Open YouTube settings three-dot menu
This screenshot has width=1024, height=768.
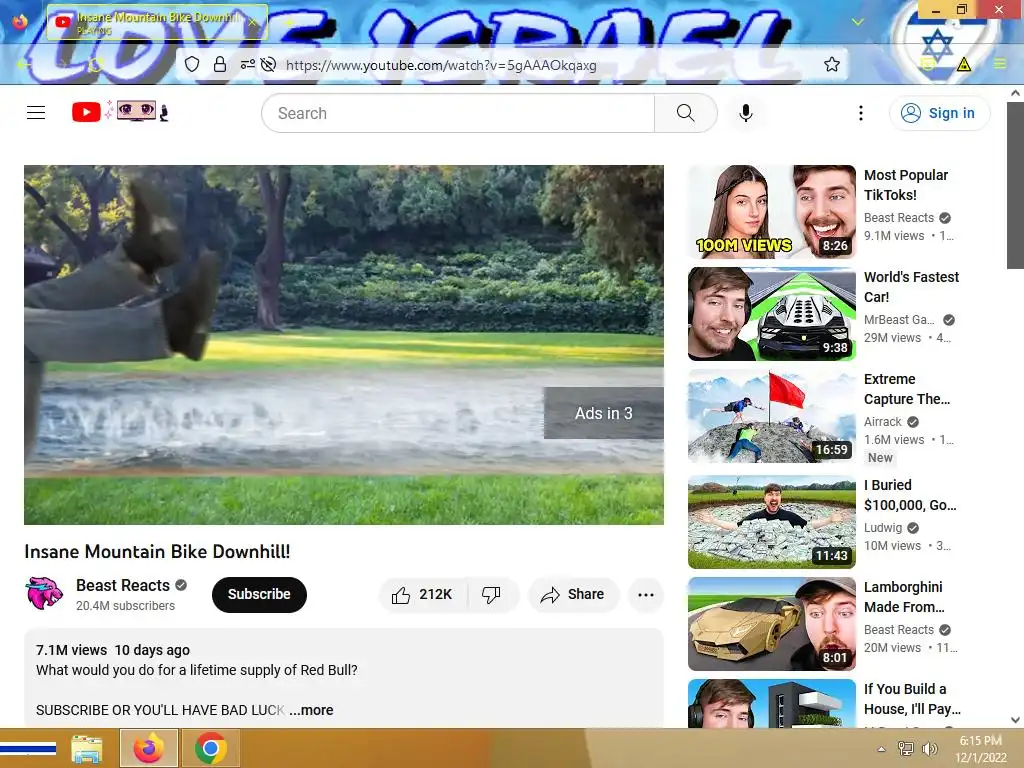click(861, 113)
